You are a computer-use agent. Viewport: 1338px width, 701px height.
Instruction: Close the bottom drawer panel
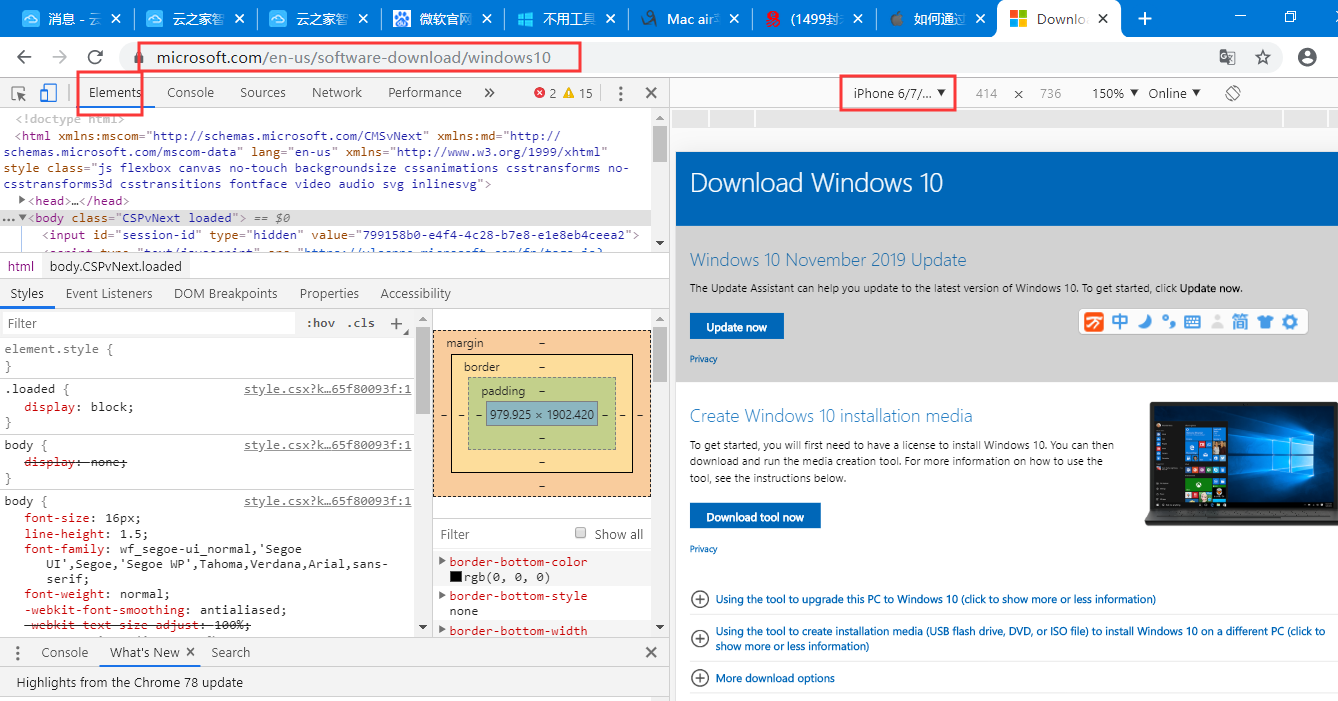click(x=651, y=653)
